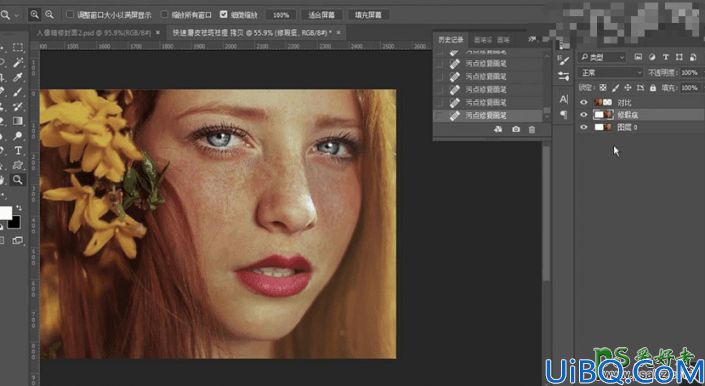This screenshot has height=386, width=705.
Task: Select the 图层 0 layer
Action: pyautogui.click(x=640, y=128)
